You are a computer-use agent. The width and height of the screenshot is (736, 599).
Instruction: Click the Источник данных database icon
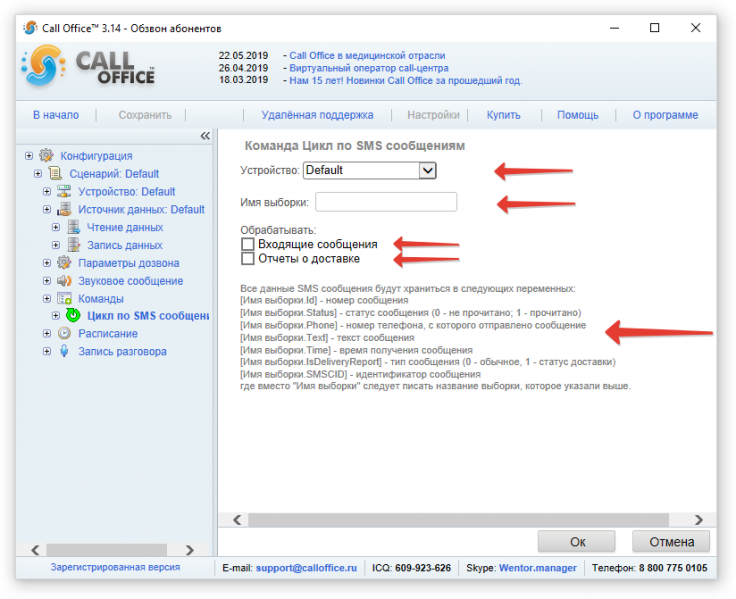64,209
